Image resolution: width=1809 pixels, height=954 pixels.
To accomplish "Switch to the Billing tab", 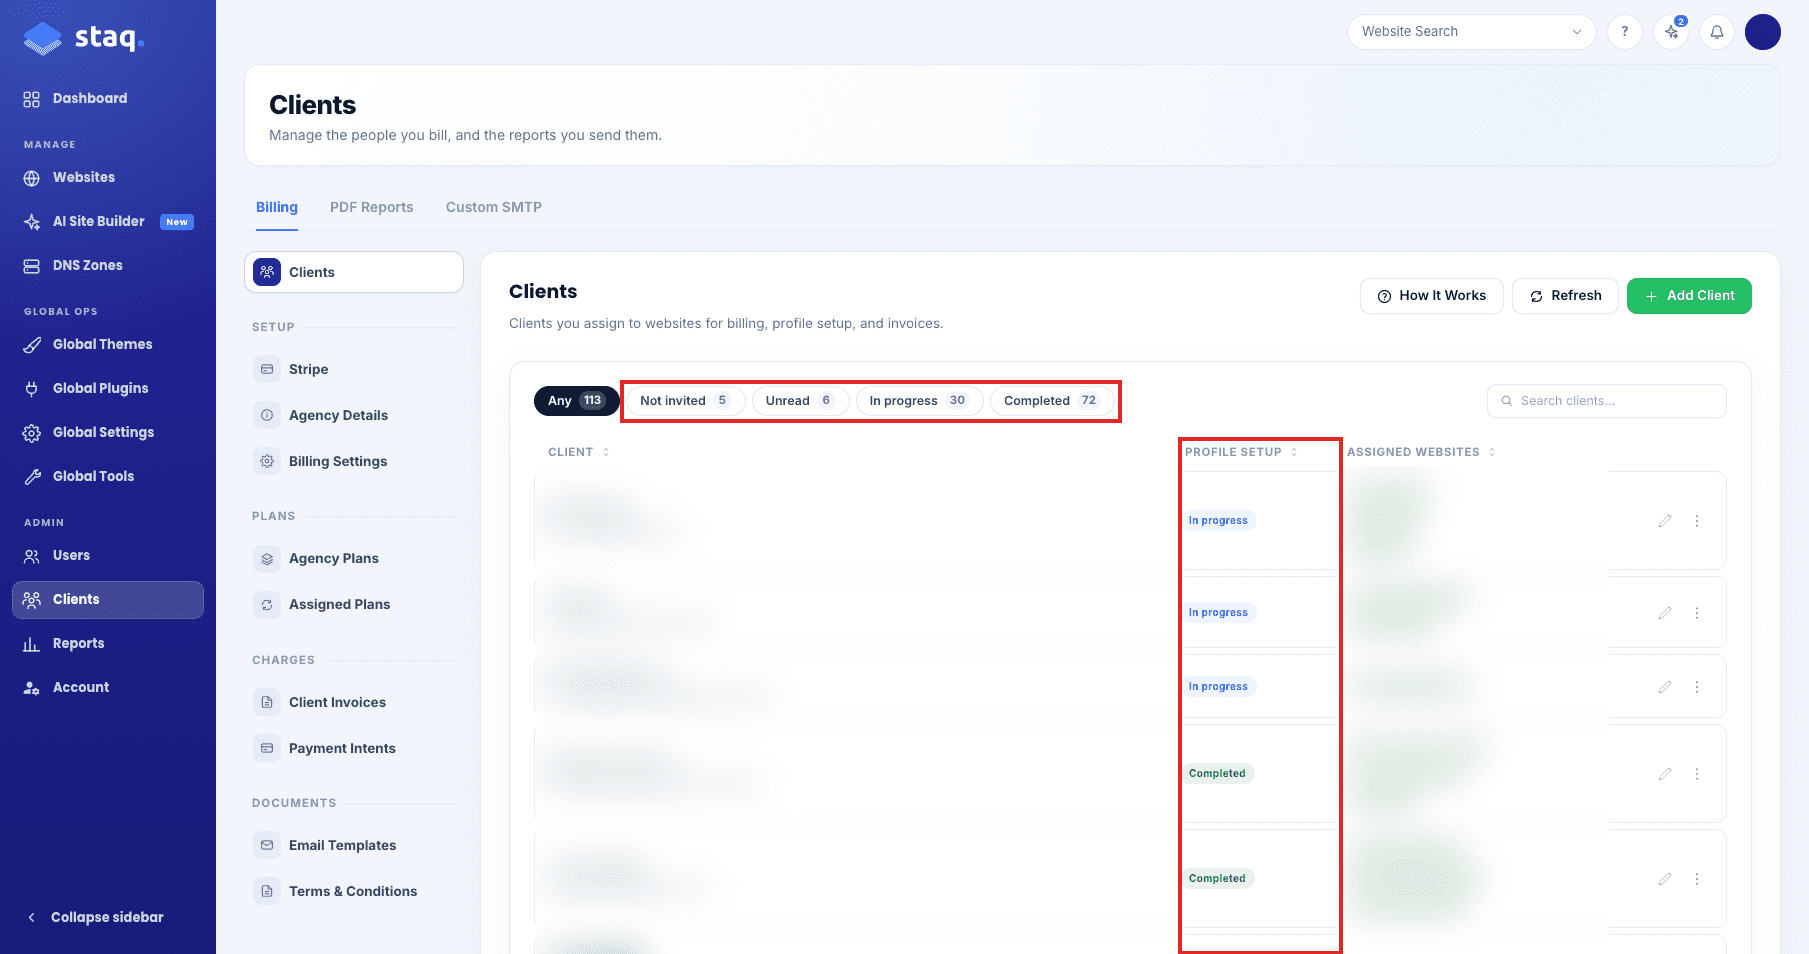I will (277, 207).
